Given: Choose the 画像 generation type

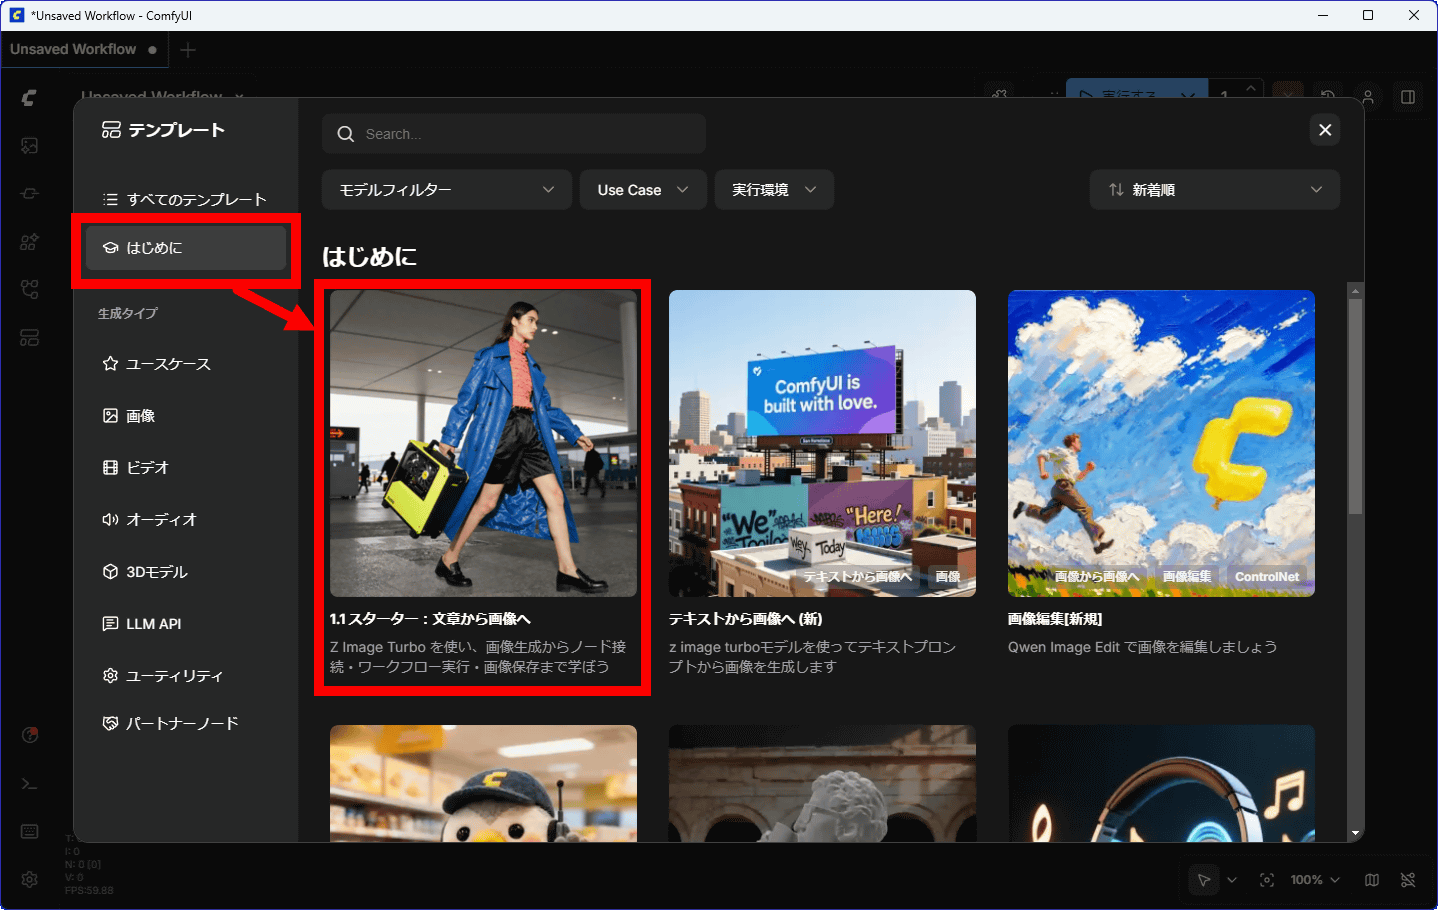Looking at the screenshot, I should (x=140, y=416).
